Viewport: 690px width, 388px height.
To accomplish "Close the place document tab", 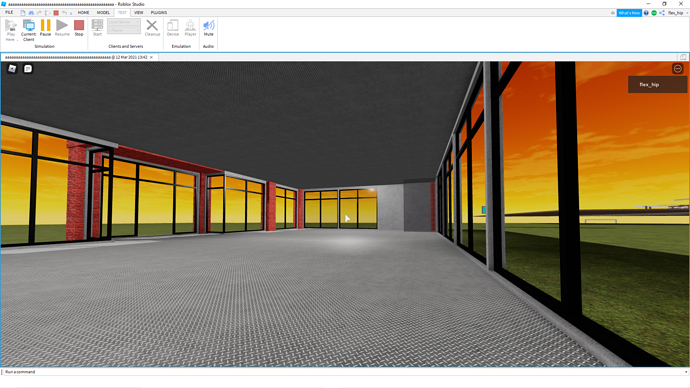I will coord(151,57).
